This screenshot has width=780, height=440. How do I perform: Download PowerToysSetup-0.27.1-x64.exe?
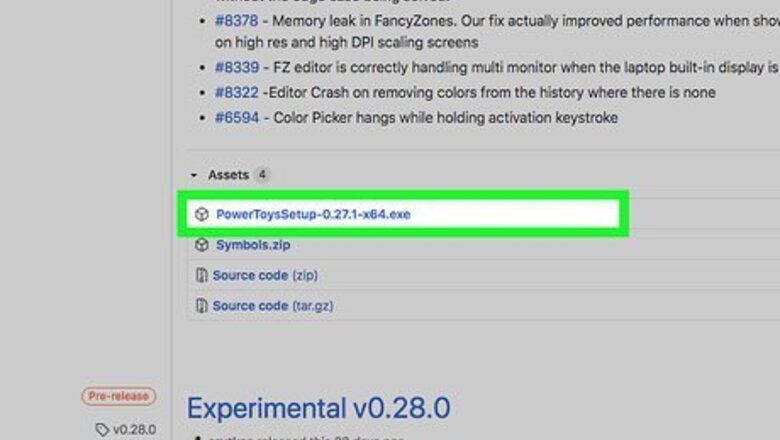(x=313, y=214)
